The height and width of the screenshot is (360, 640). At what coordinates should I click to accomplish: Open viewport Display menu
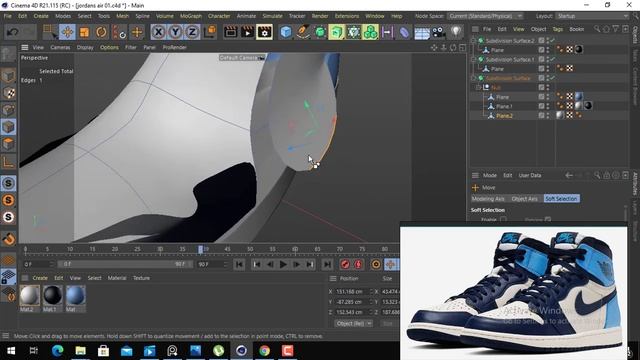point(85,47)
